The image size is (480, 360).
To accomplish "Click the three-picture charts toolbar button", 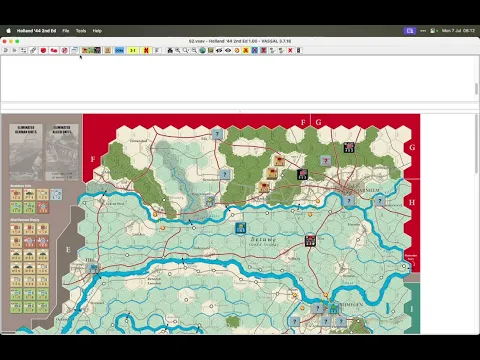I will pos(91,50).
